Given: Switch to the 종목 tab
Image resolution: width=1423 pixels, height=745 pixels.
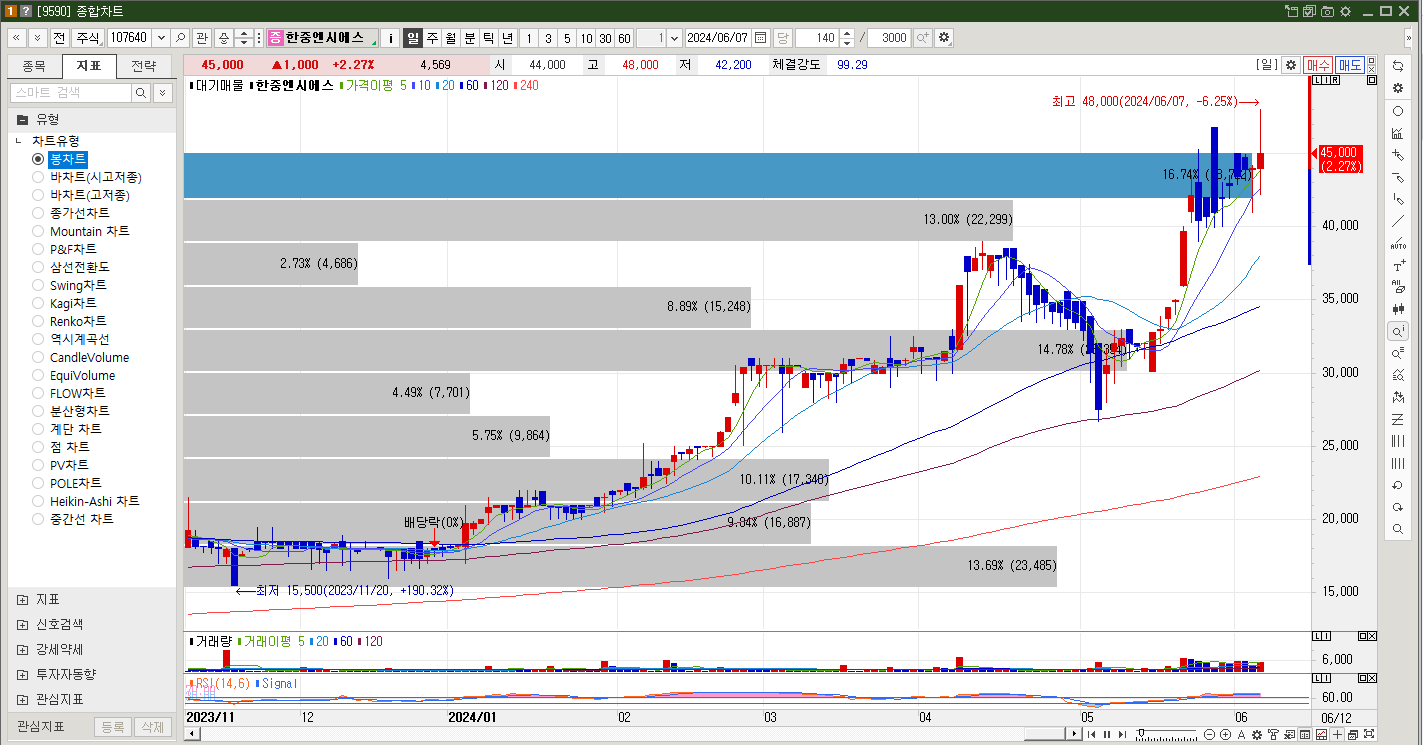Looking at the screenshot, I should (x=34, y=67).
